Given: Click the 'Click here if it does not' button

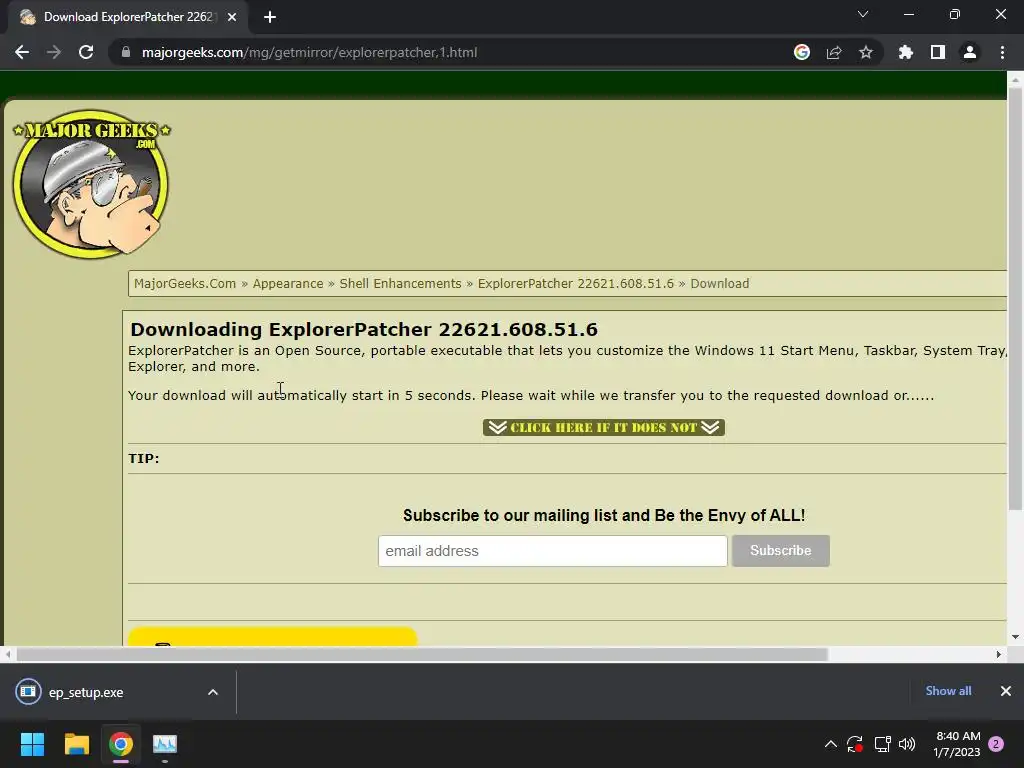Looking at the screenshot, I should tap(603, 427).
